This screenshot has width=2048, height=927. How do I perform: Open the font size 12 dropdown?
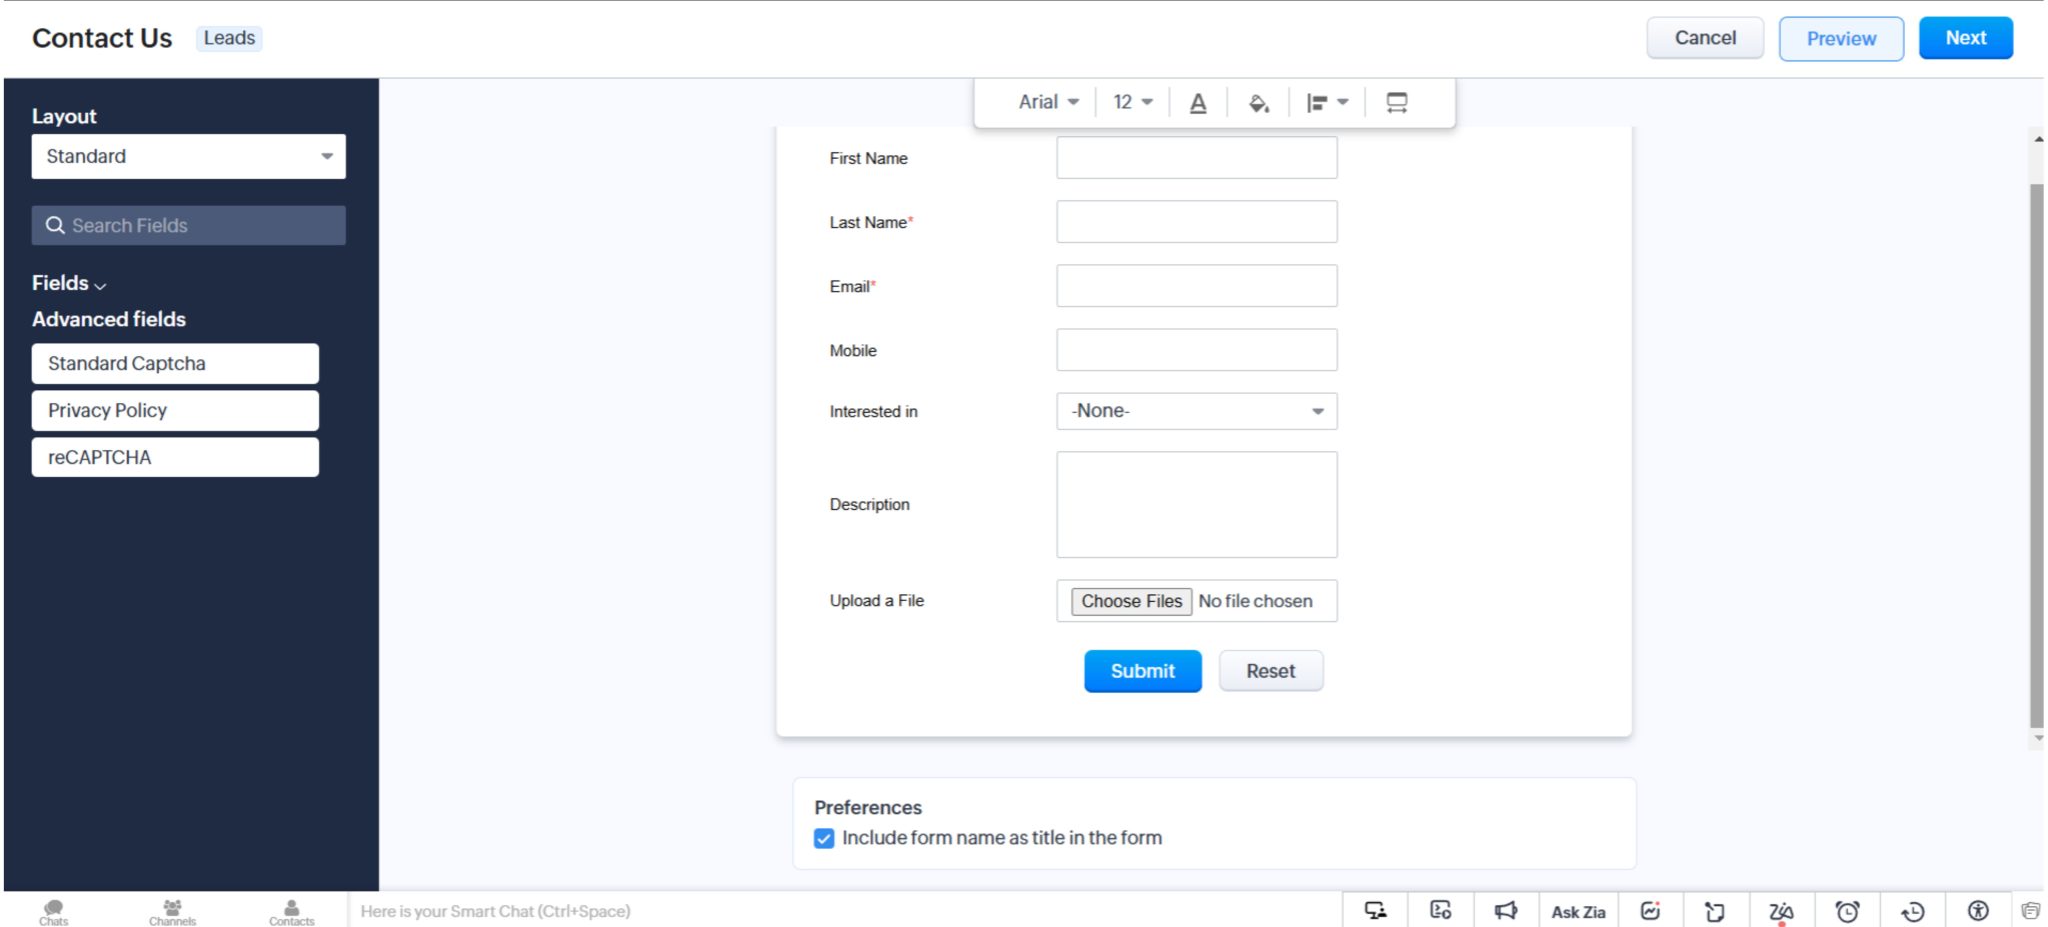pos(1132,102)
